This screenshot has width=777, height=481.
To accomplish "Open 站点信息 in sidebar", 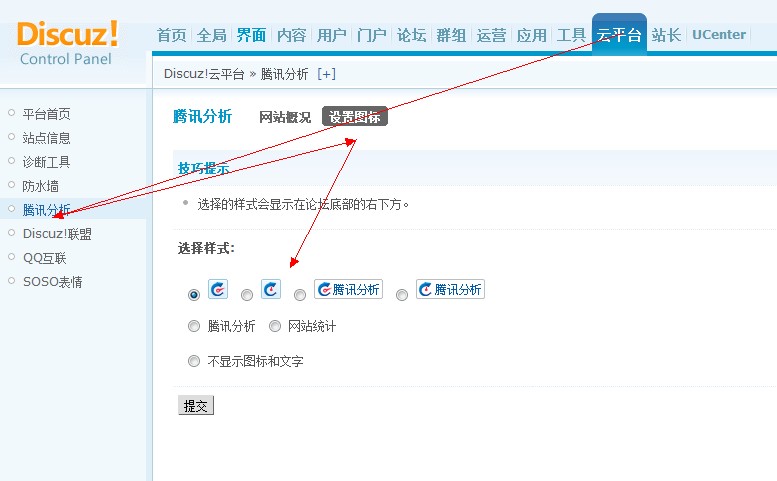I will point(46,138).
